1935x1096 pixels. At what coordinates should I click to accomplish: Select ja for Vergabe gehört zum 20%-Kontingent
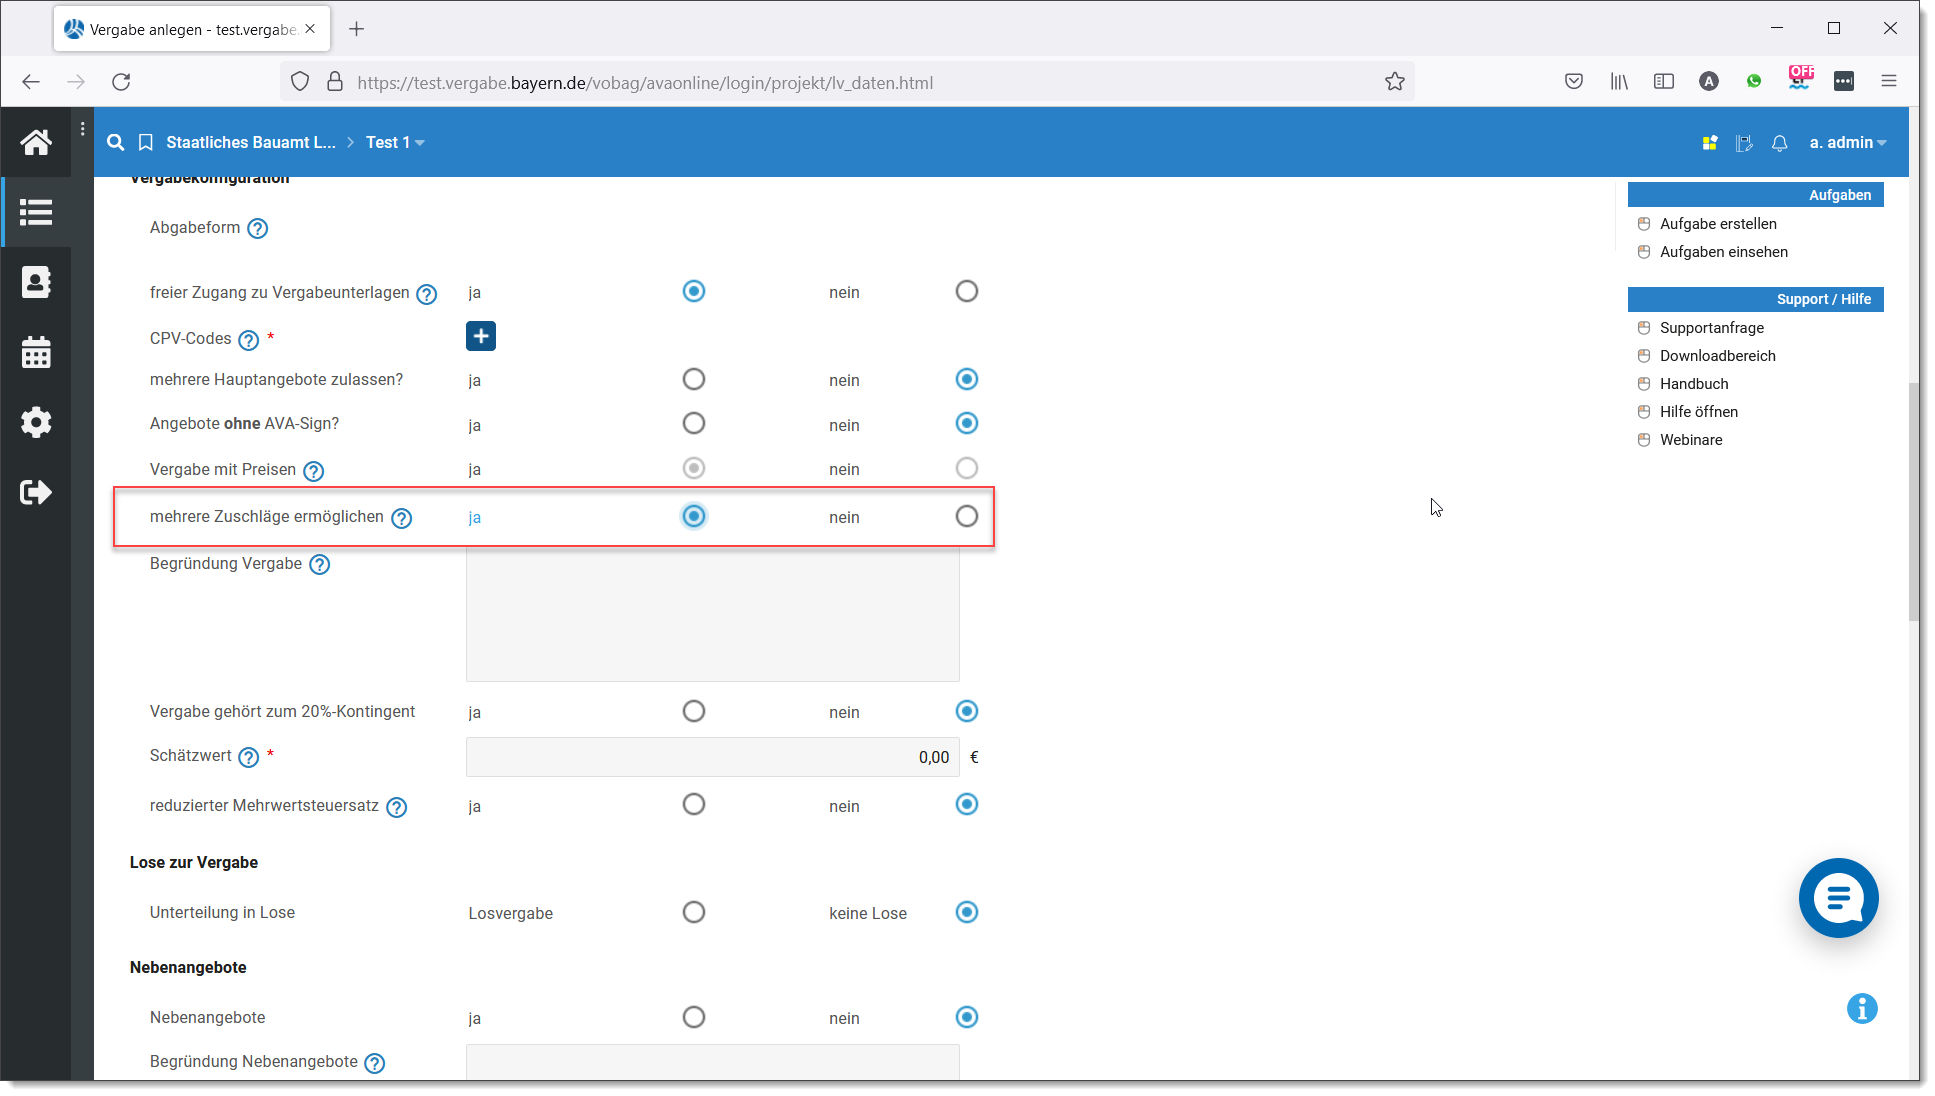pos(694,711)
